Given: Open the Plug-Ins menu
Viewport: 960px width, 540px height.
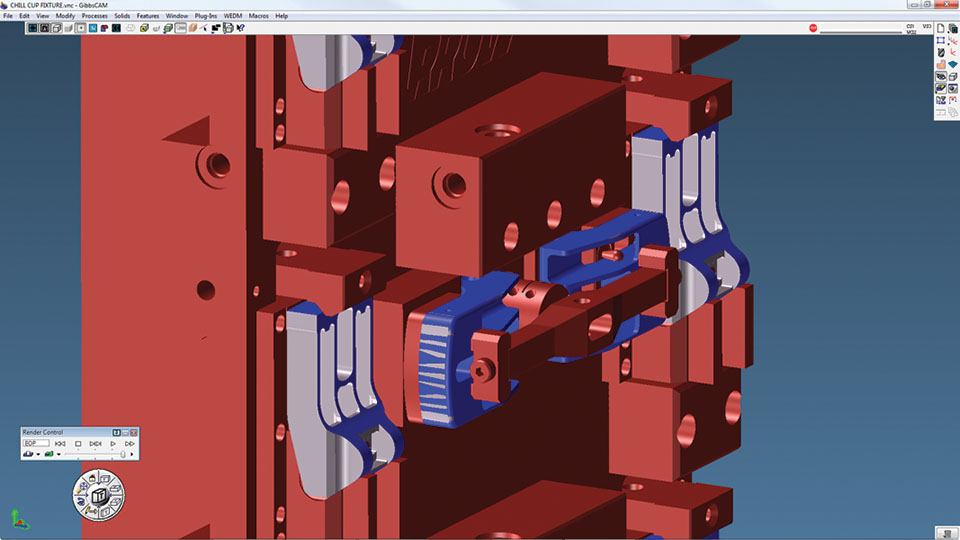Looking at the screenshot, I should pos(206,16).
